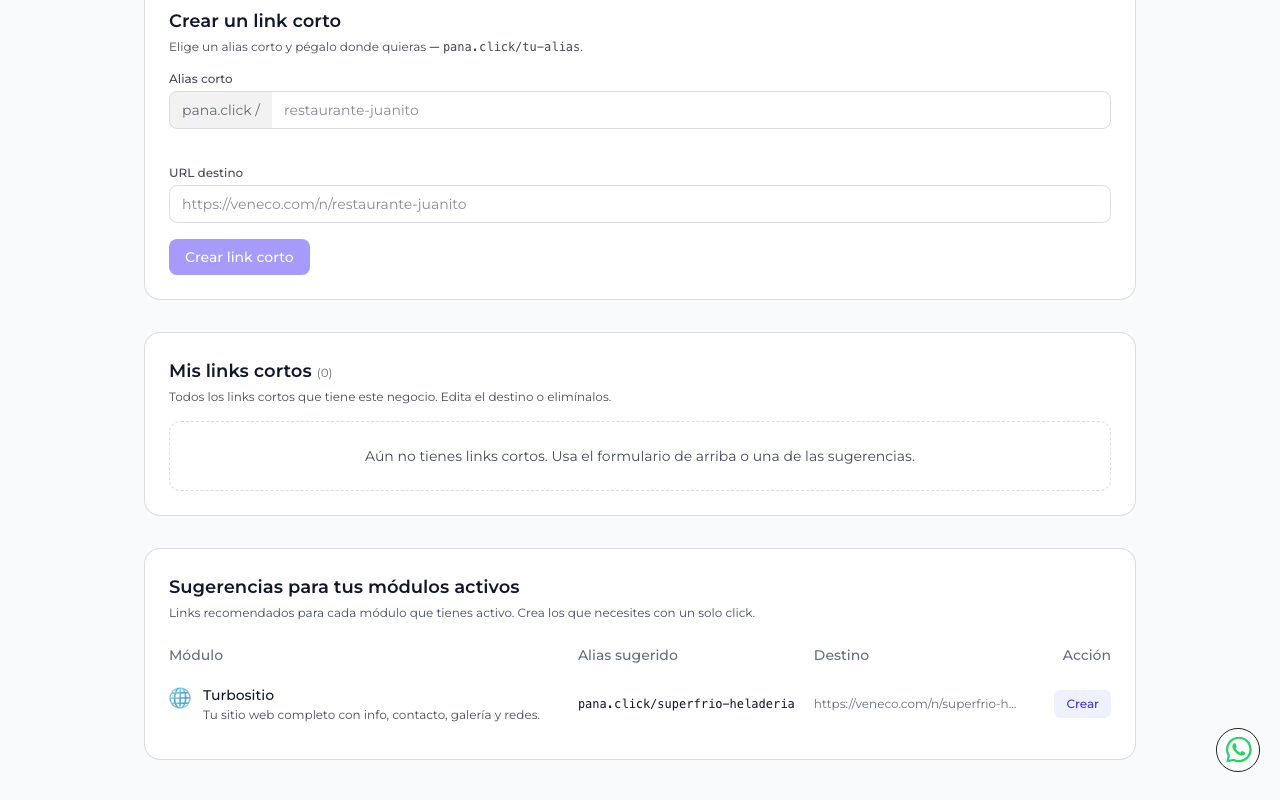1280x800 pixels.
Task: Click the Turbositio globe icon
Action: [180, 698]
